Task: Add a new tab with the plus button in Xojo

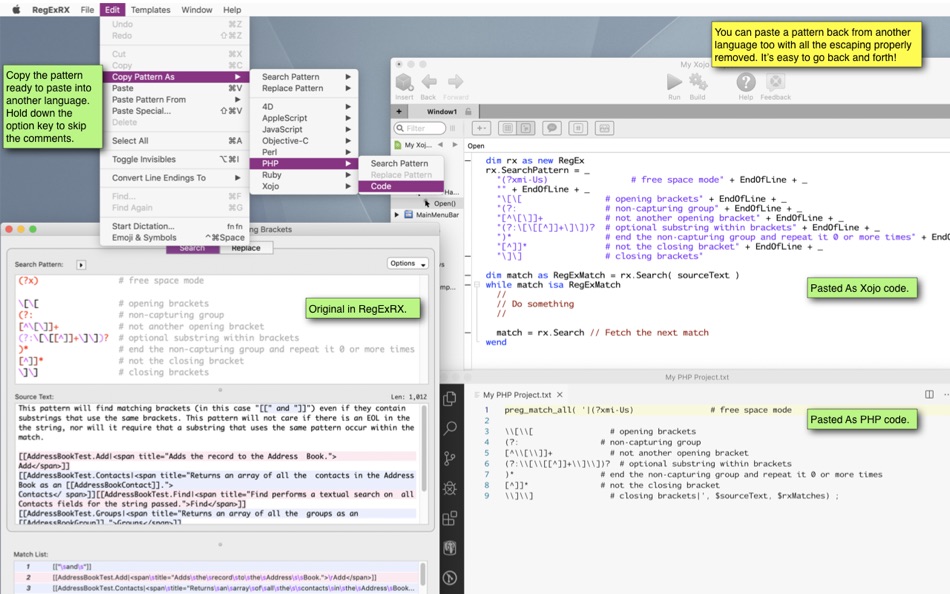Action: click(399, 112)
